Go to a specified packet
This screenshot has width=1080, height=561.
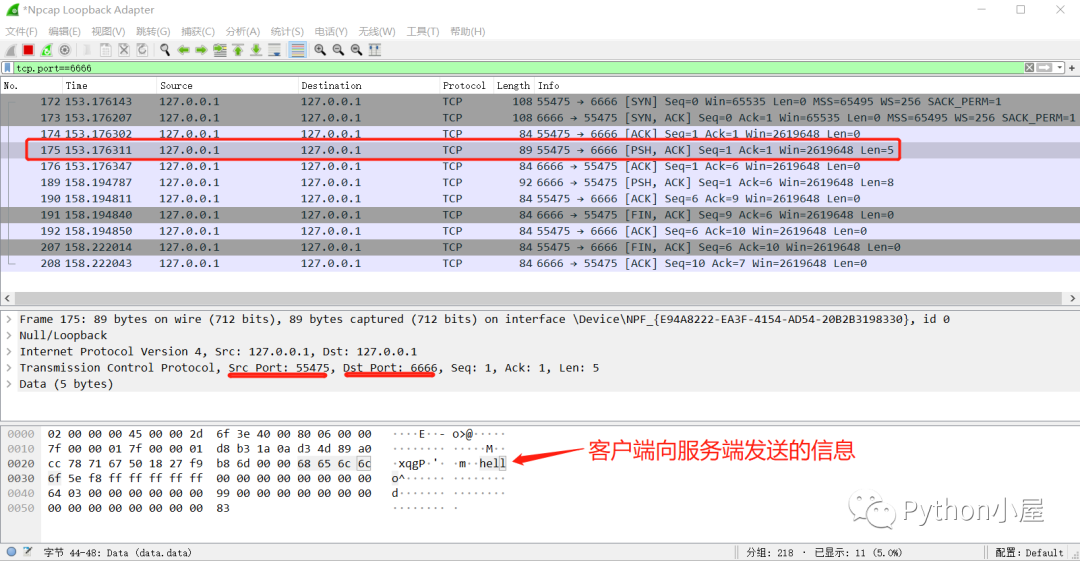(x=220, y=50)
